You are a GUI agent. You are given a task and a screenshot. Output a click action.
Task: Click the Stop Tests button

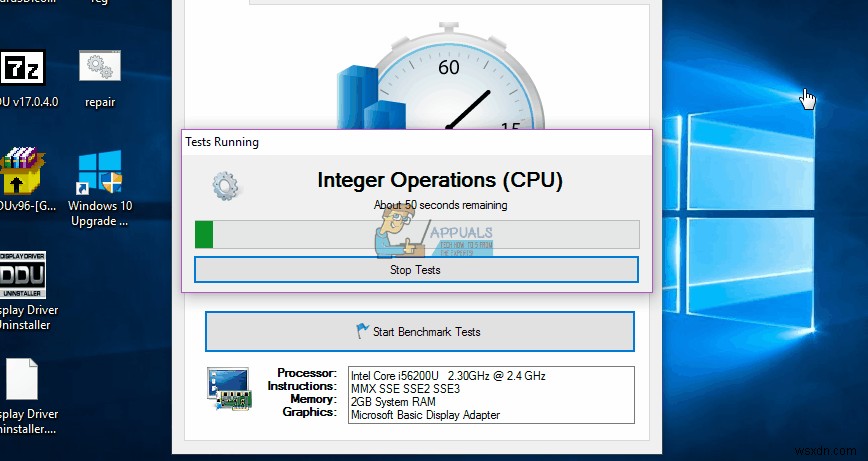click(x=416, y=270)
